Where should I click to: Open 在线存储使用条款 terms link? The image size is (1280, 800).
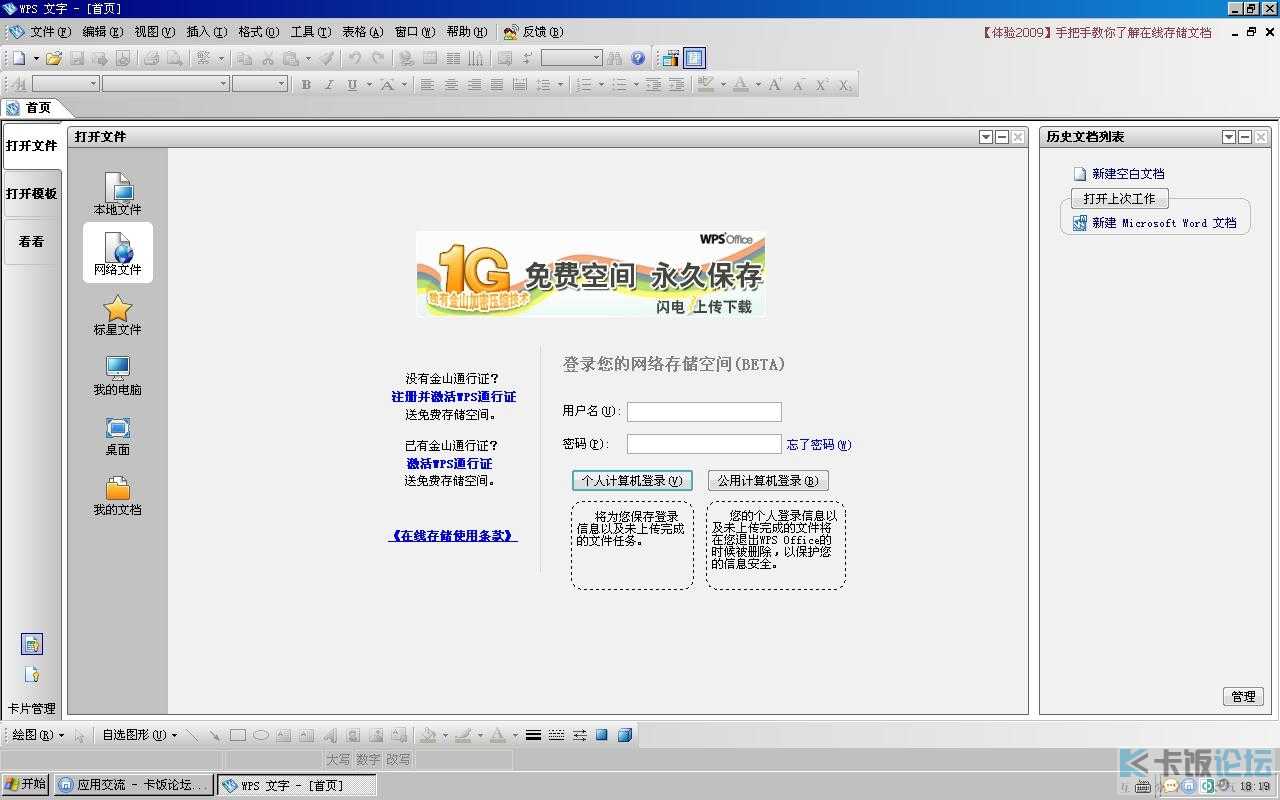point(453,536)
